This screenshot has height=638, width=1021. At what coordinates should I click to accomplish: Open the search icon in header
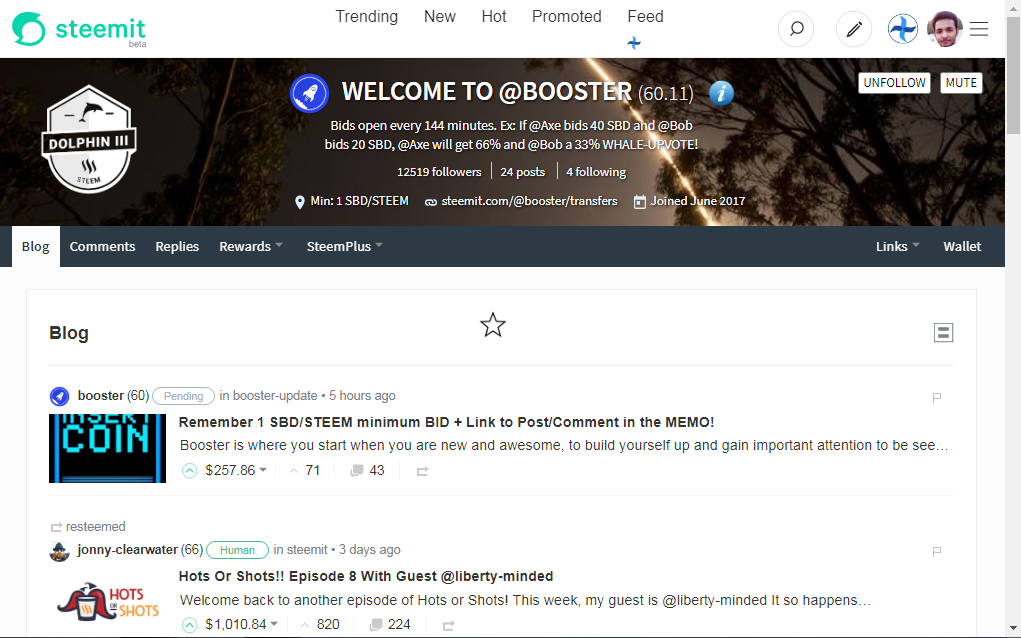pos(796,29)
